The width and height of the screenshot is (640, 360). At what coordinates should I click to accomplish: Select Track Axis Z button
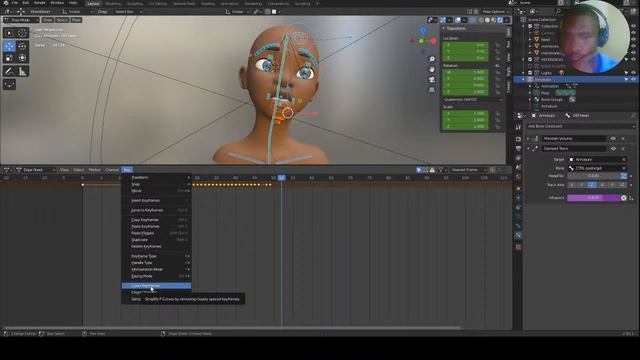(x=592, y=185)
